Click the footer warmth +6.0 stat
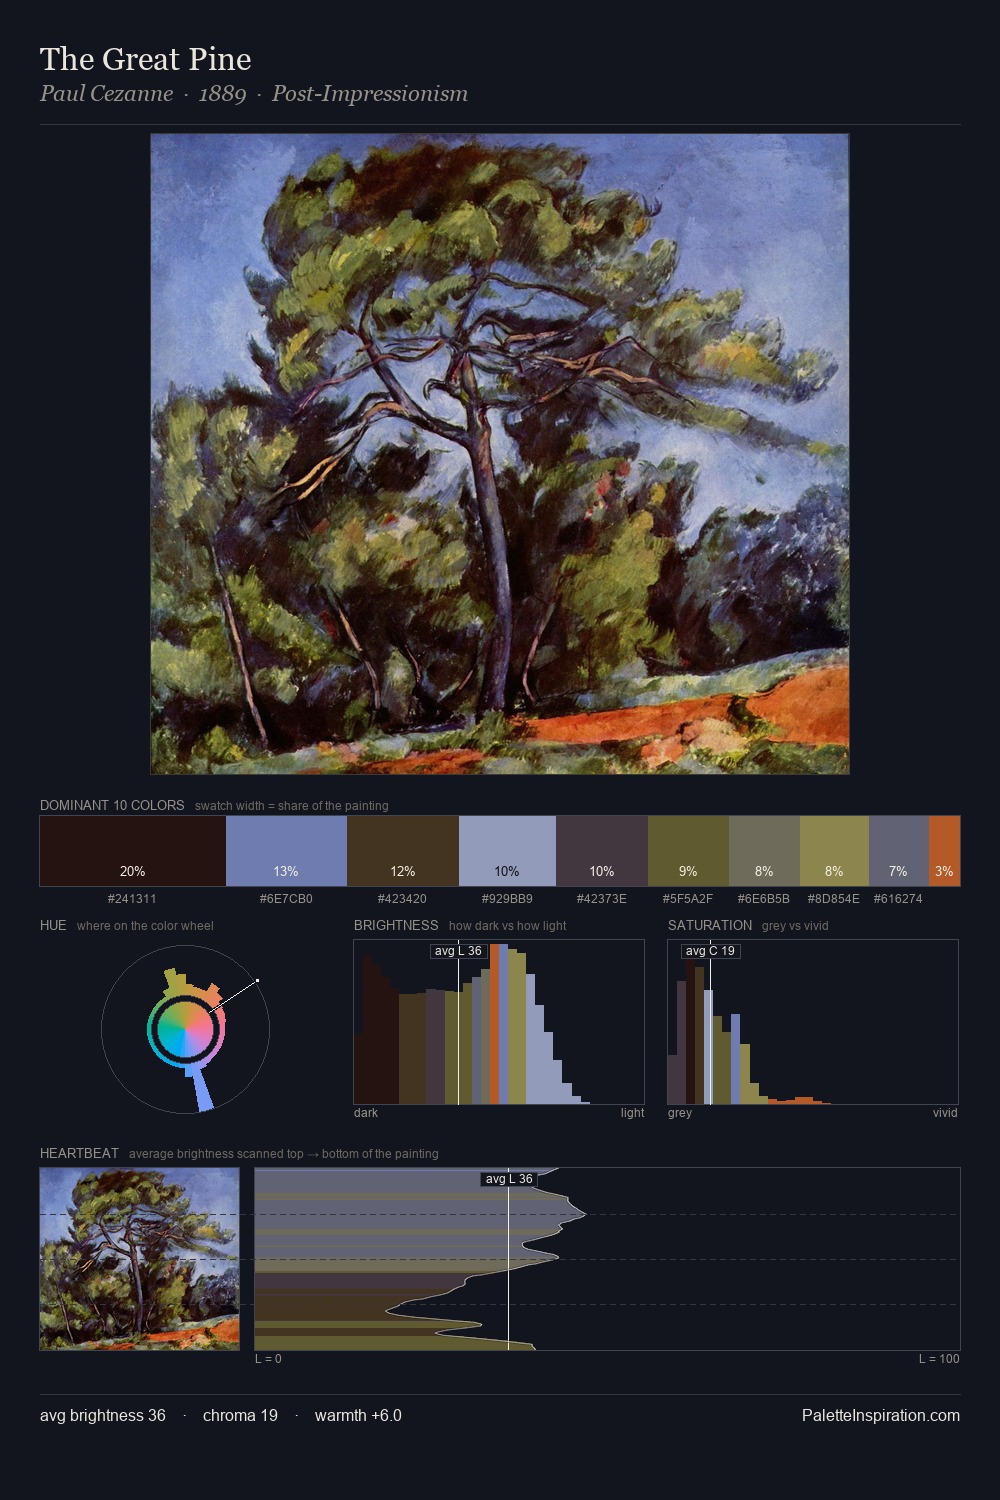The image size is (1000, 1500). coord(358,1416)
